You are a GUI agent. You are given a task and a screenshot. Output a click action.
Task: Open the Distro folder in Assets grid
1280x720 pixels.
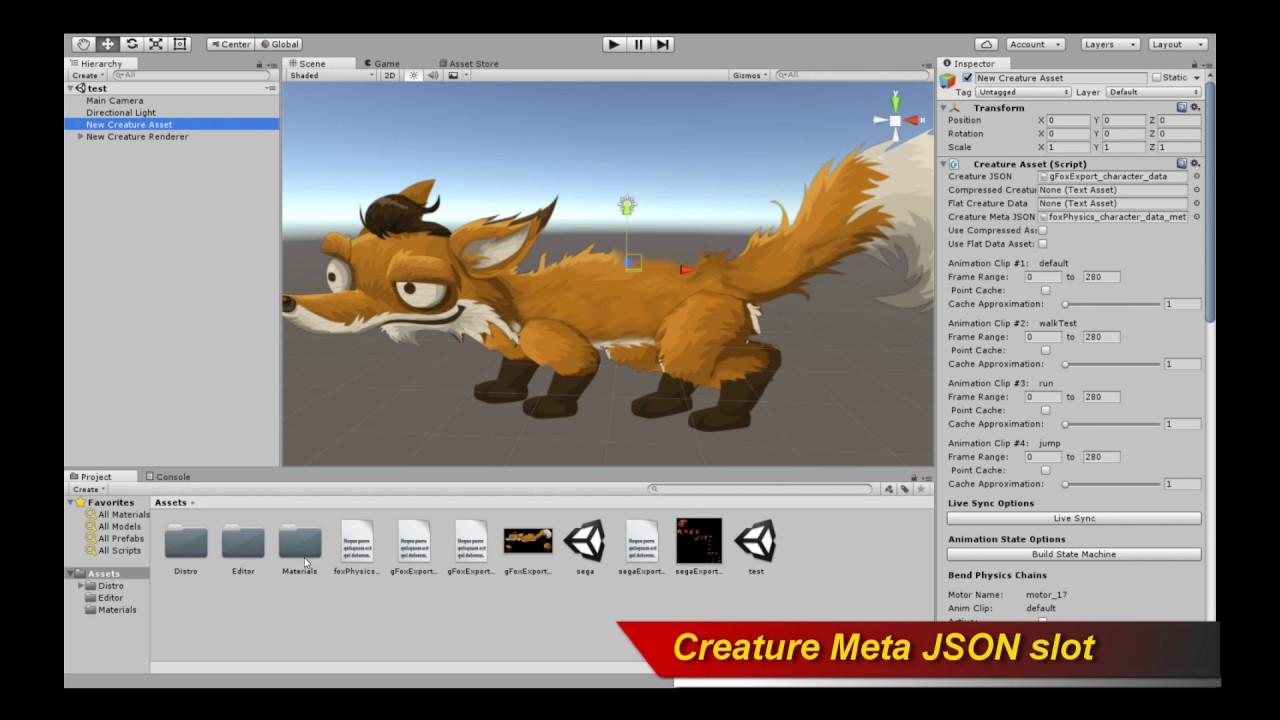(186, 546)
